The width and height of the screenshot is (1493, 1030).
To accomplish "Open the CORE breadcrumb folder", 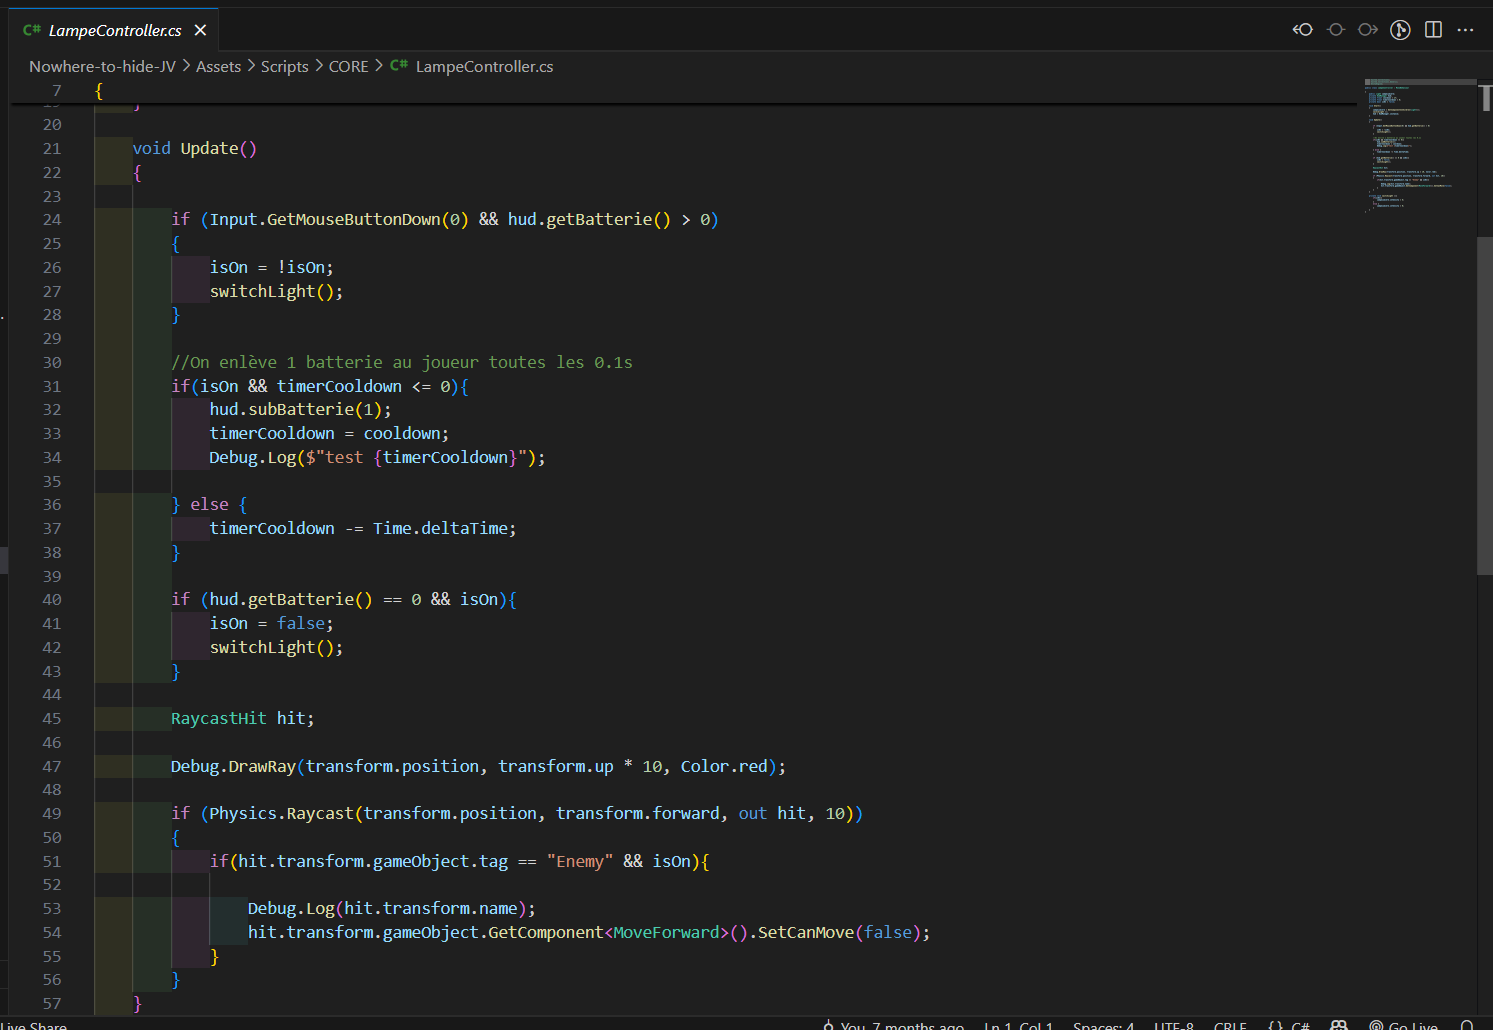I will 348,66.
